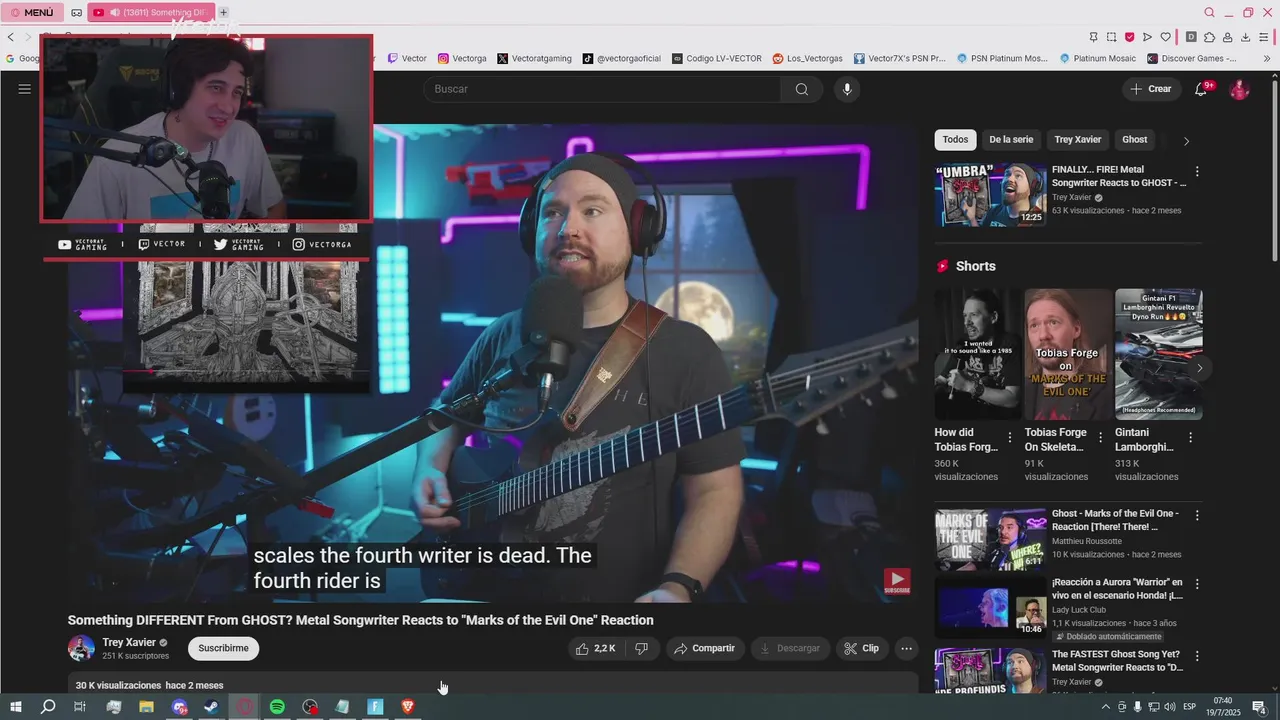The height and width of the screenshot is (720, 1280).
Task: Show next Shorts with the arrow
Action: point(1199,368)
